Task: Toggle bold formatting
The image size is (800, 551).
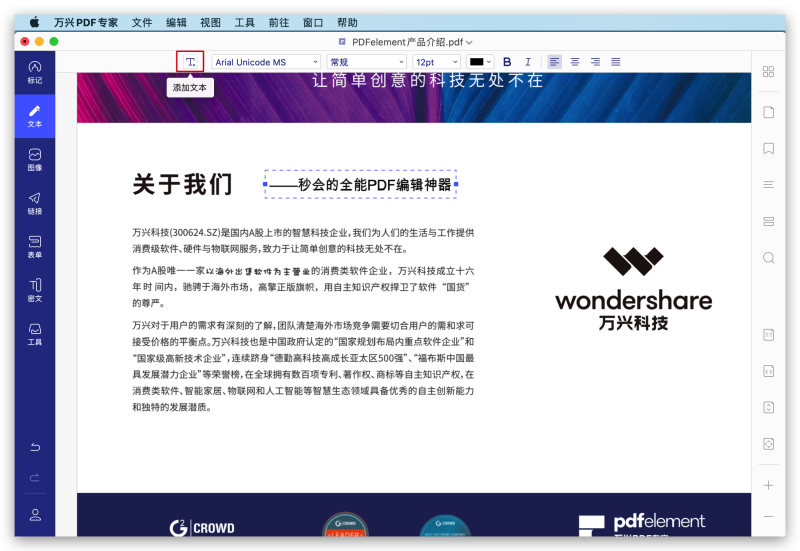Action: 507,62
